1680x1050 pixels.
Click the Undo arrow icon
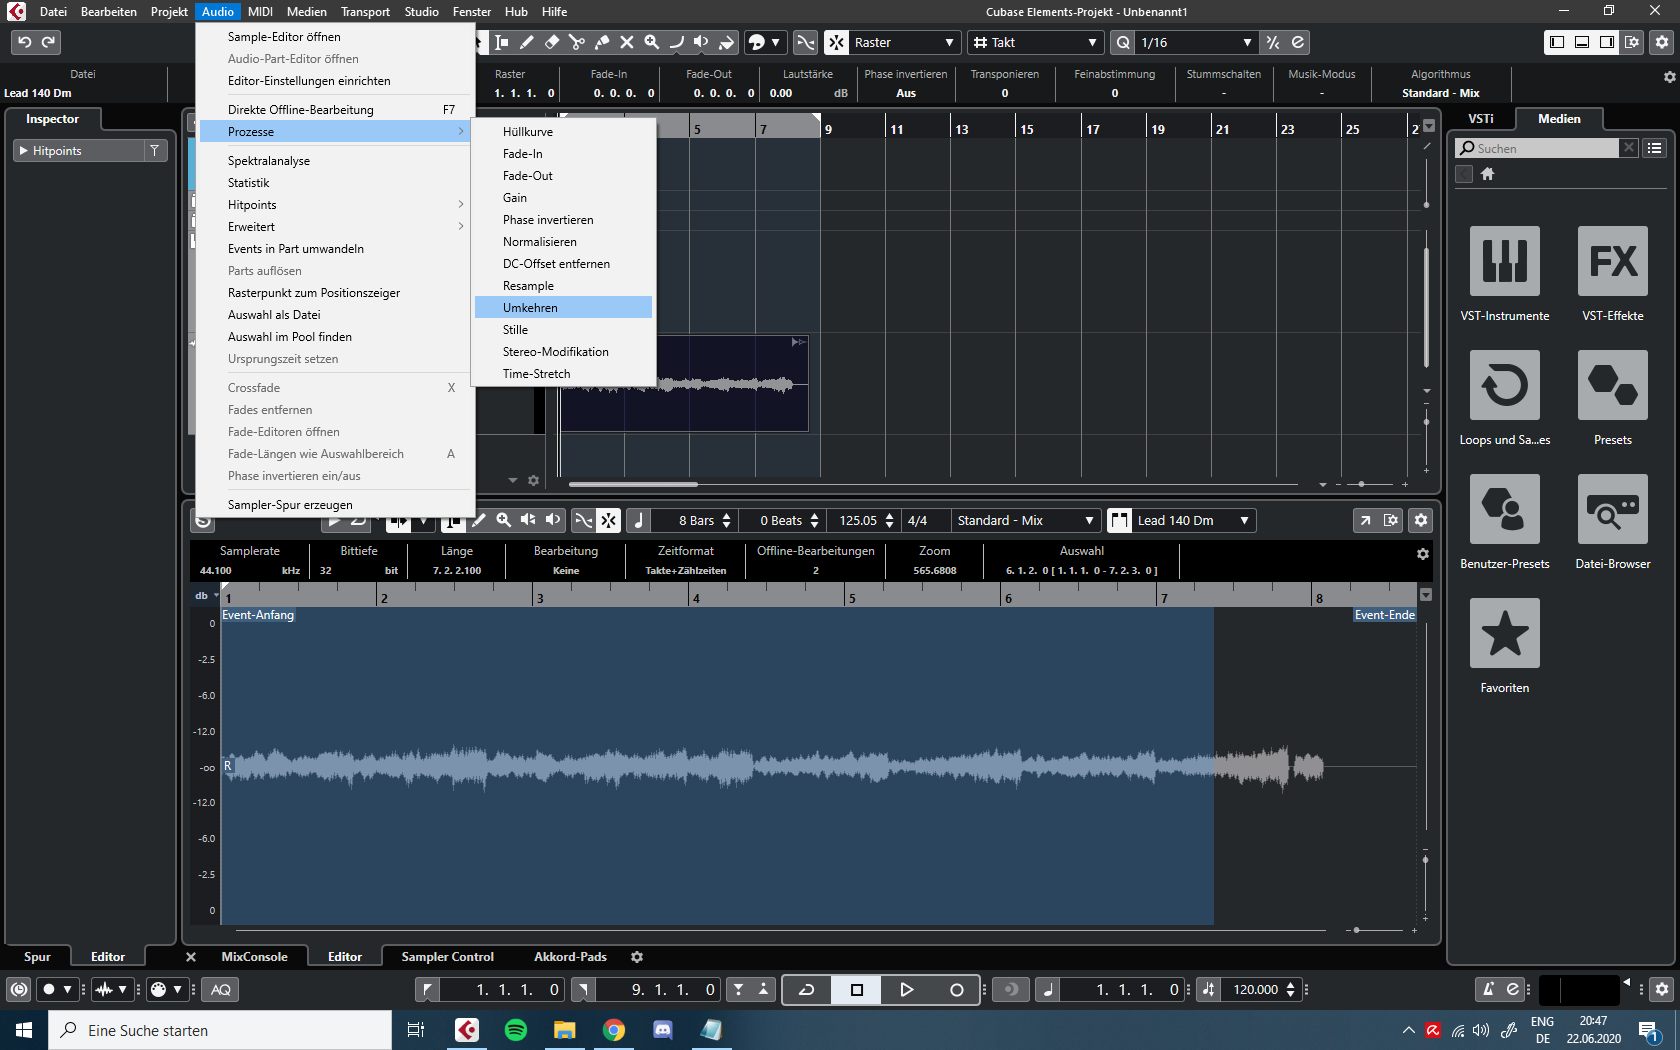[24, 42]
